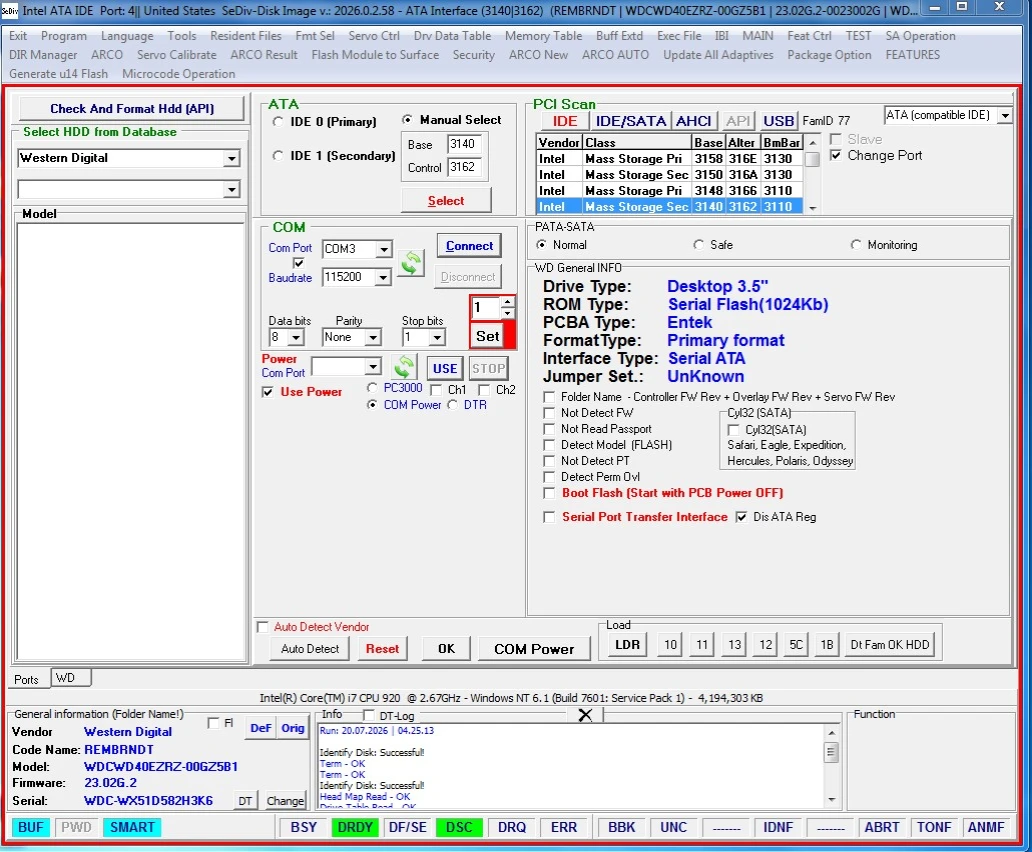Click the Dt Fam OK HDD button

(x=889, y=645)
